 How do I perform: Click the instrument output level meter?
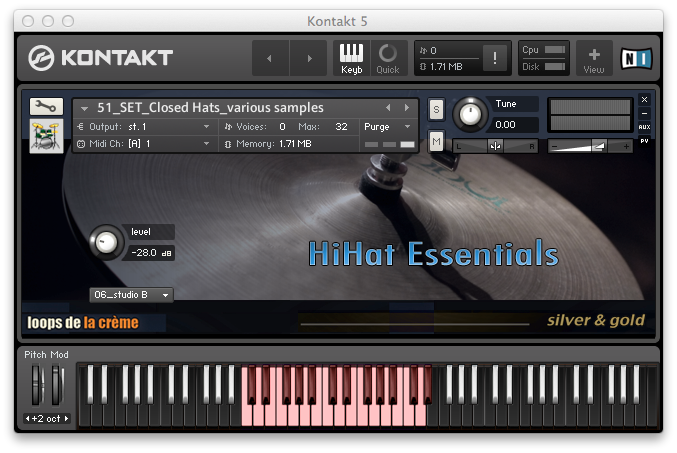click(x=590, y=114)
